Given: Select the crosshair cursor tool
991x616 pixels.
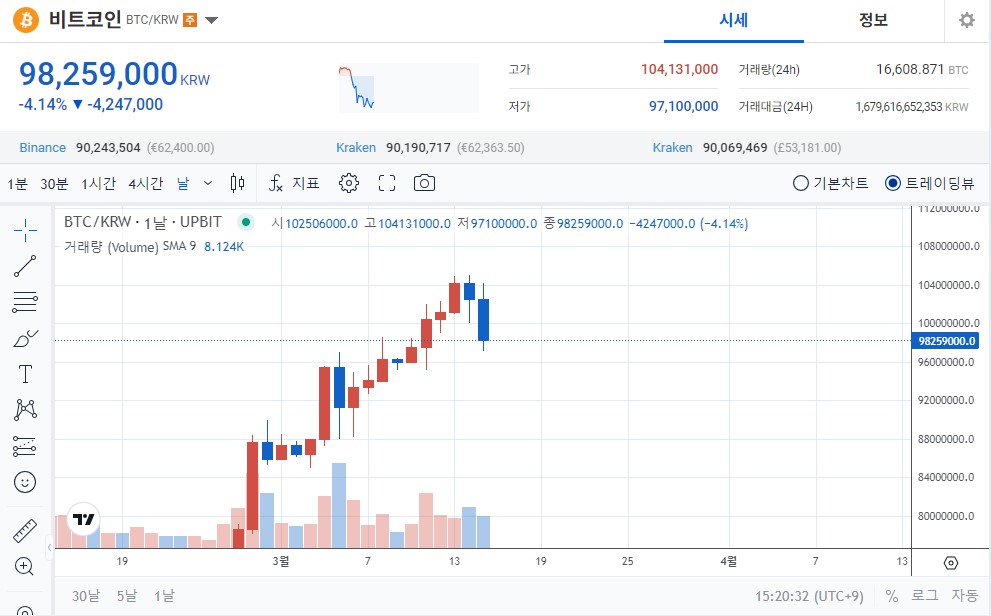Looking at the screenshot, I should pyautogui.click(x=25, y=231).
